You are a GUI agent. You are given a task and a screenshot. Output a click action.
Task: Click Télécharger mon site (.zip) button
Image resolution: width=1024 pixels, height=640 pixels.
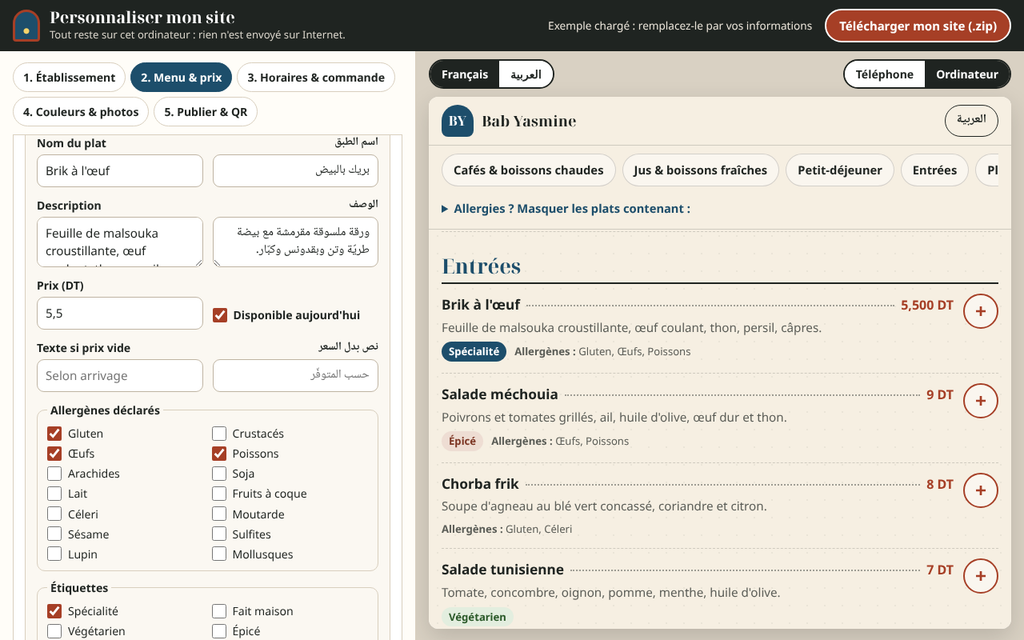click(918, 26)
